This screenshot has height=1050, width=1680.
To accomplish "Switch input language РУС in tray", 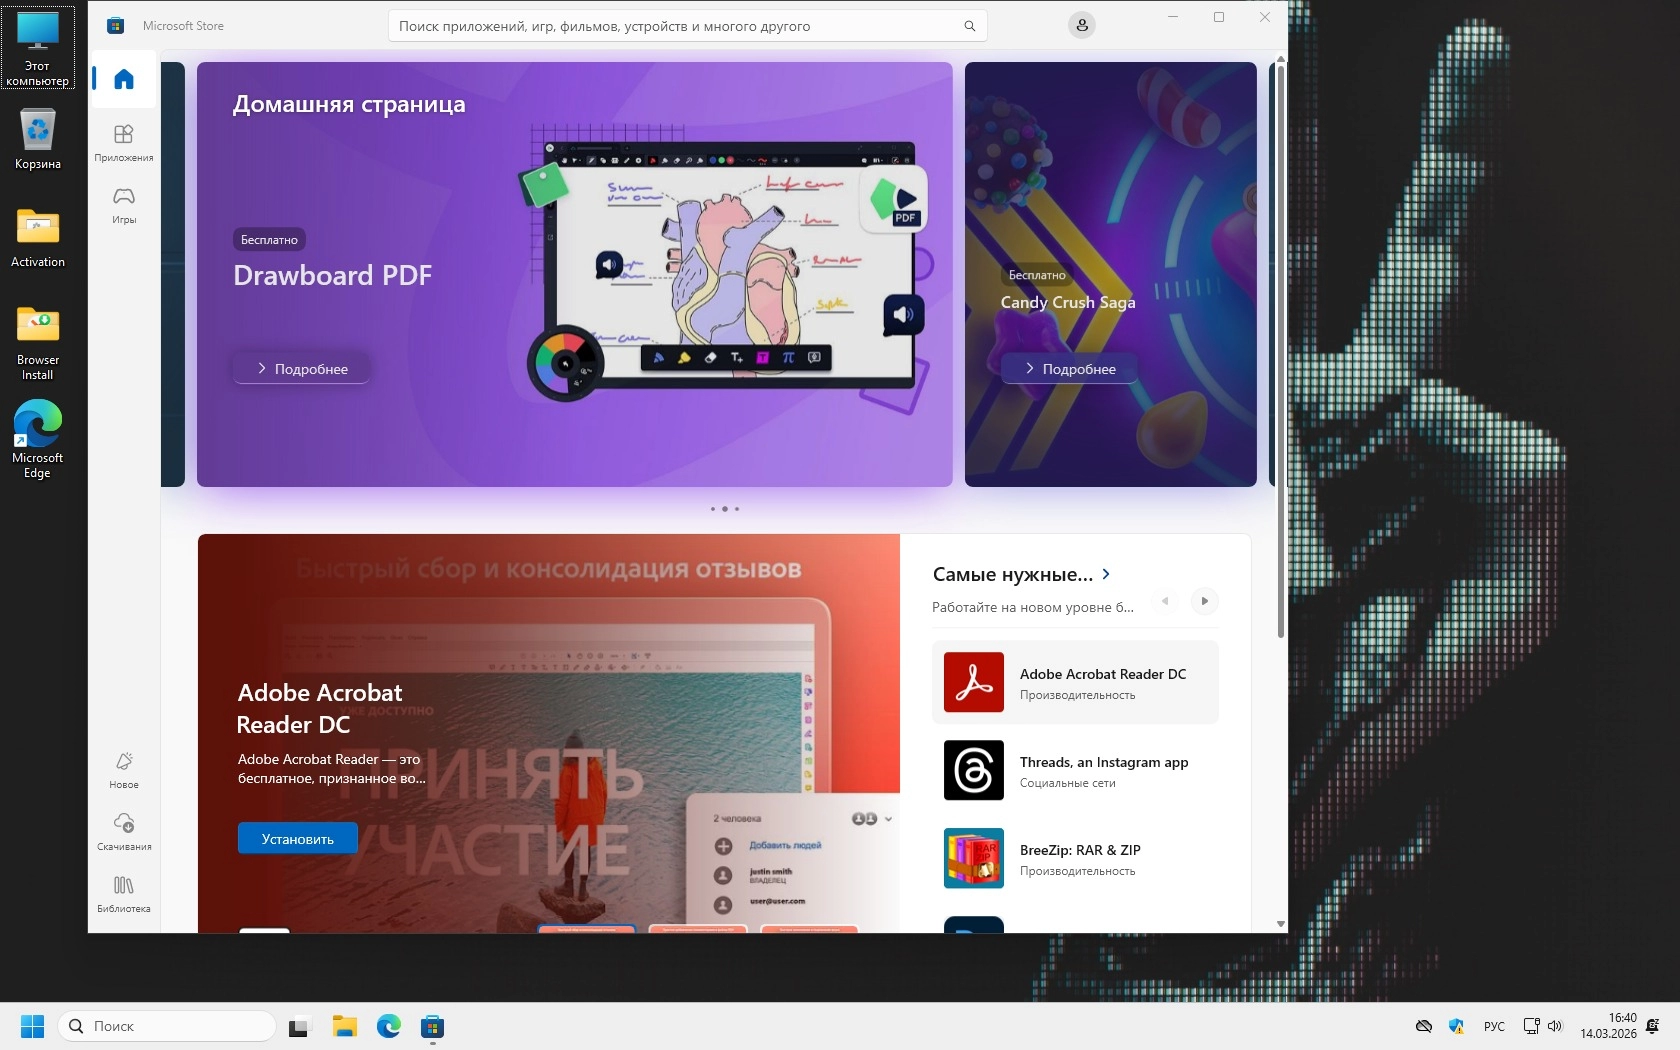I will pyautogui.click(x=1494, y=1026).
